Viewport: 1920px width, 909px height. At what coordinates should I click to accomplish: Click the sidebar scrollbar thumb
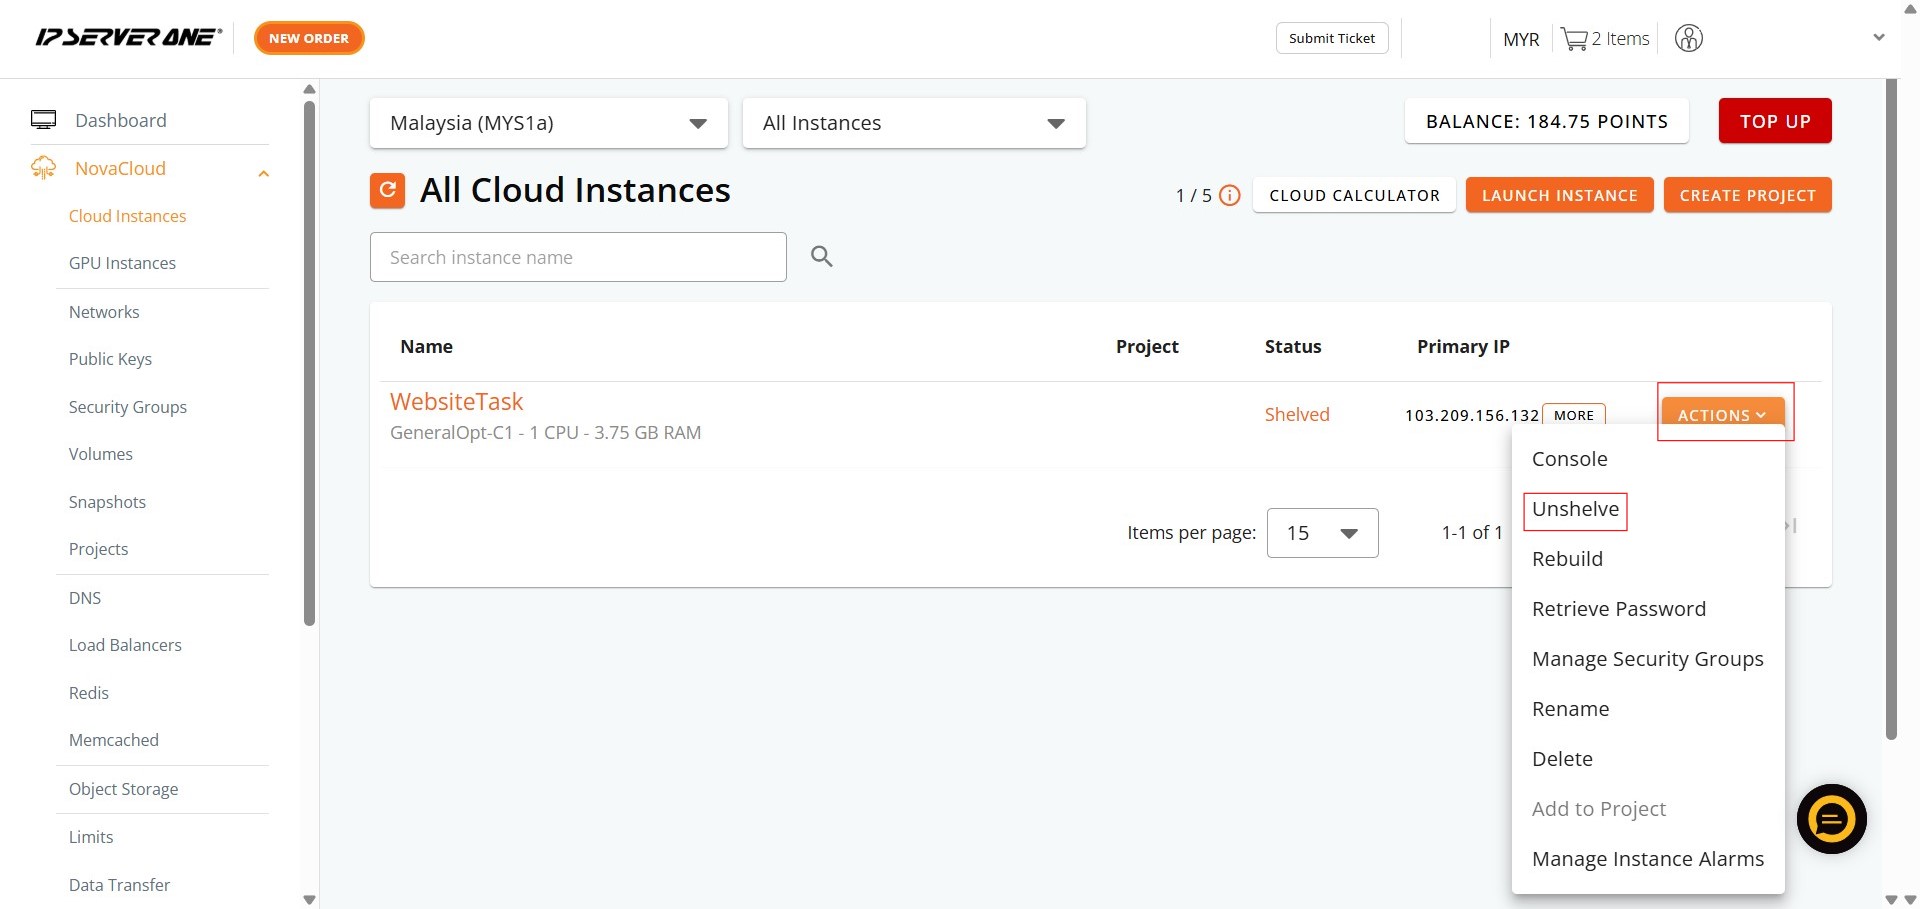[x=309, y=363]
